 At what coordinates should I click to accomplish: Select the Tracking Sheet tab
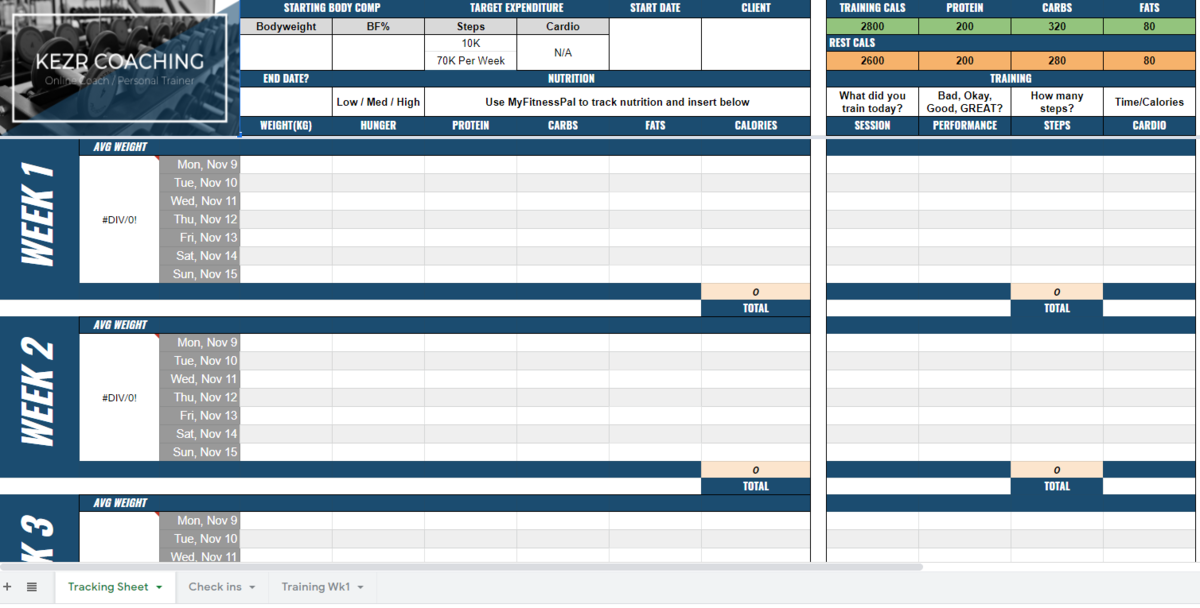coord(107,587)
